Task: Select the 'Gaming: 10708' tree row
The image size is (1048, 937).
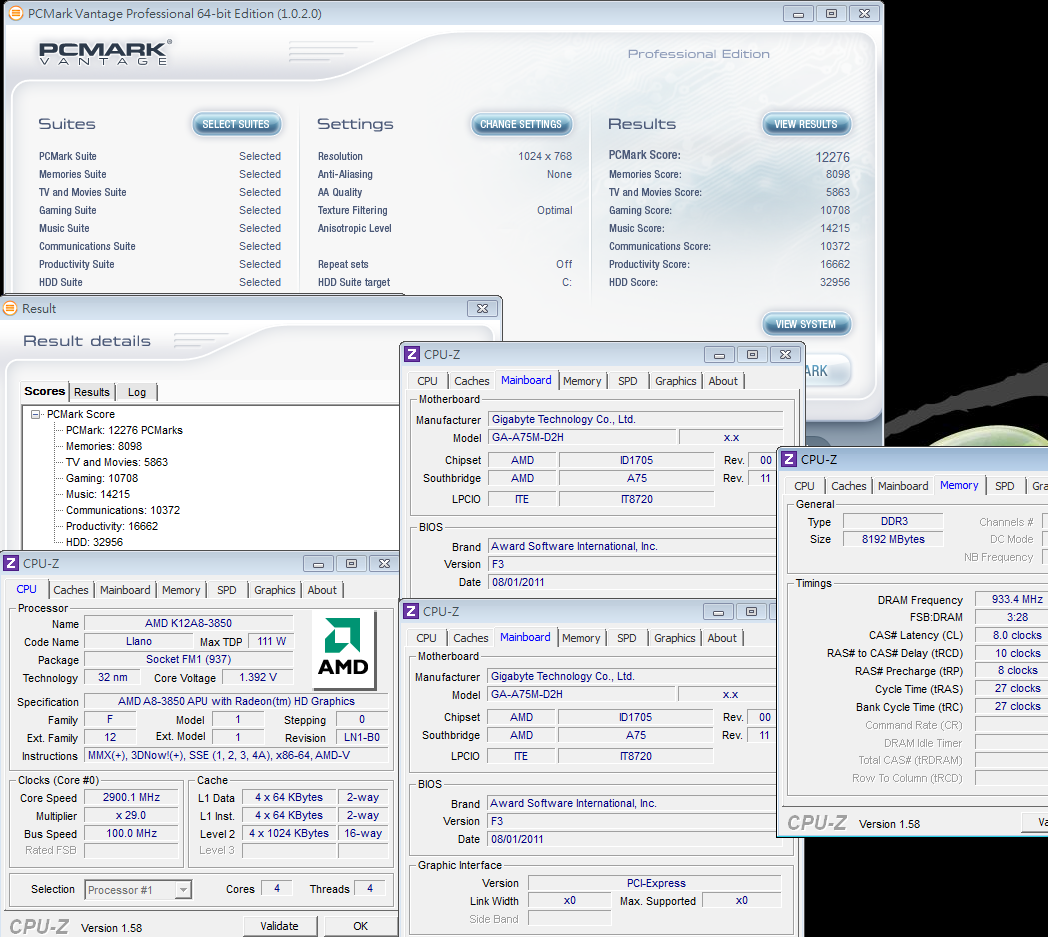Action: (x=102, y=479)
